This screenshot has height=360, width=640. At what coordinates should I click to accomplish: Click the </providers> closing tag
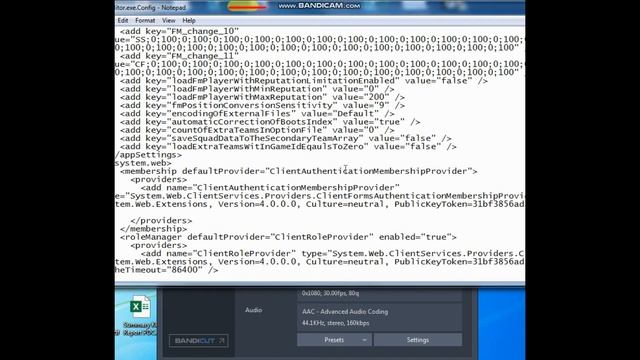[x=161, y=220]
